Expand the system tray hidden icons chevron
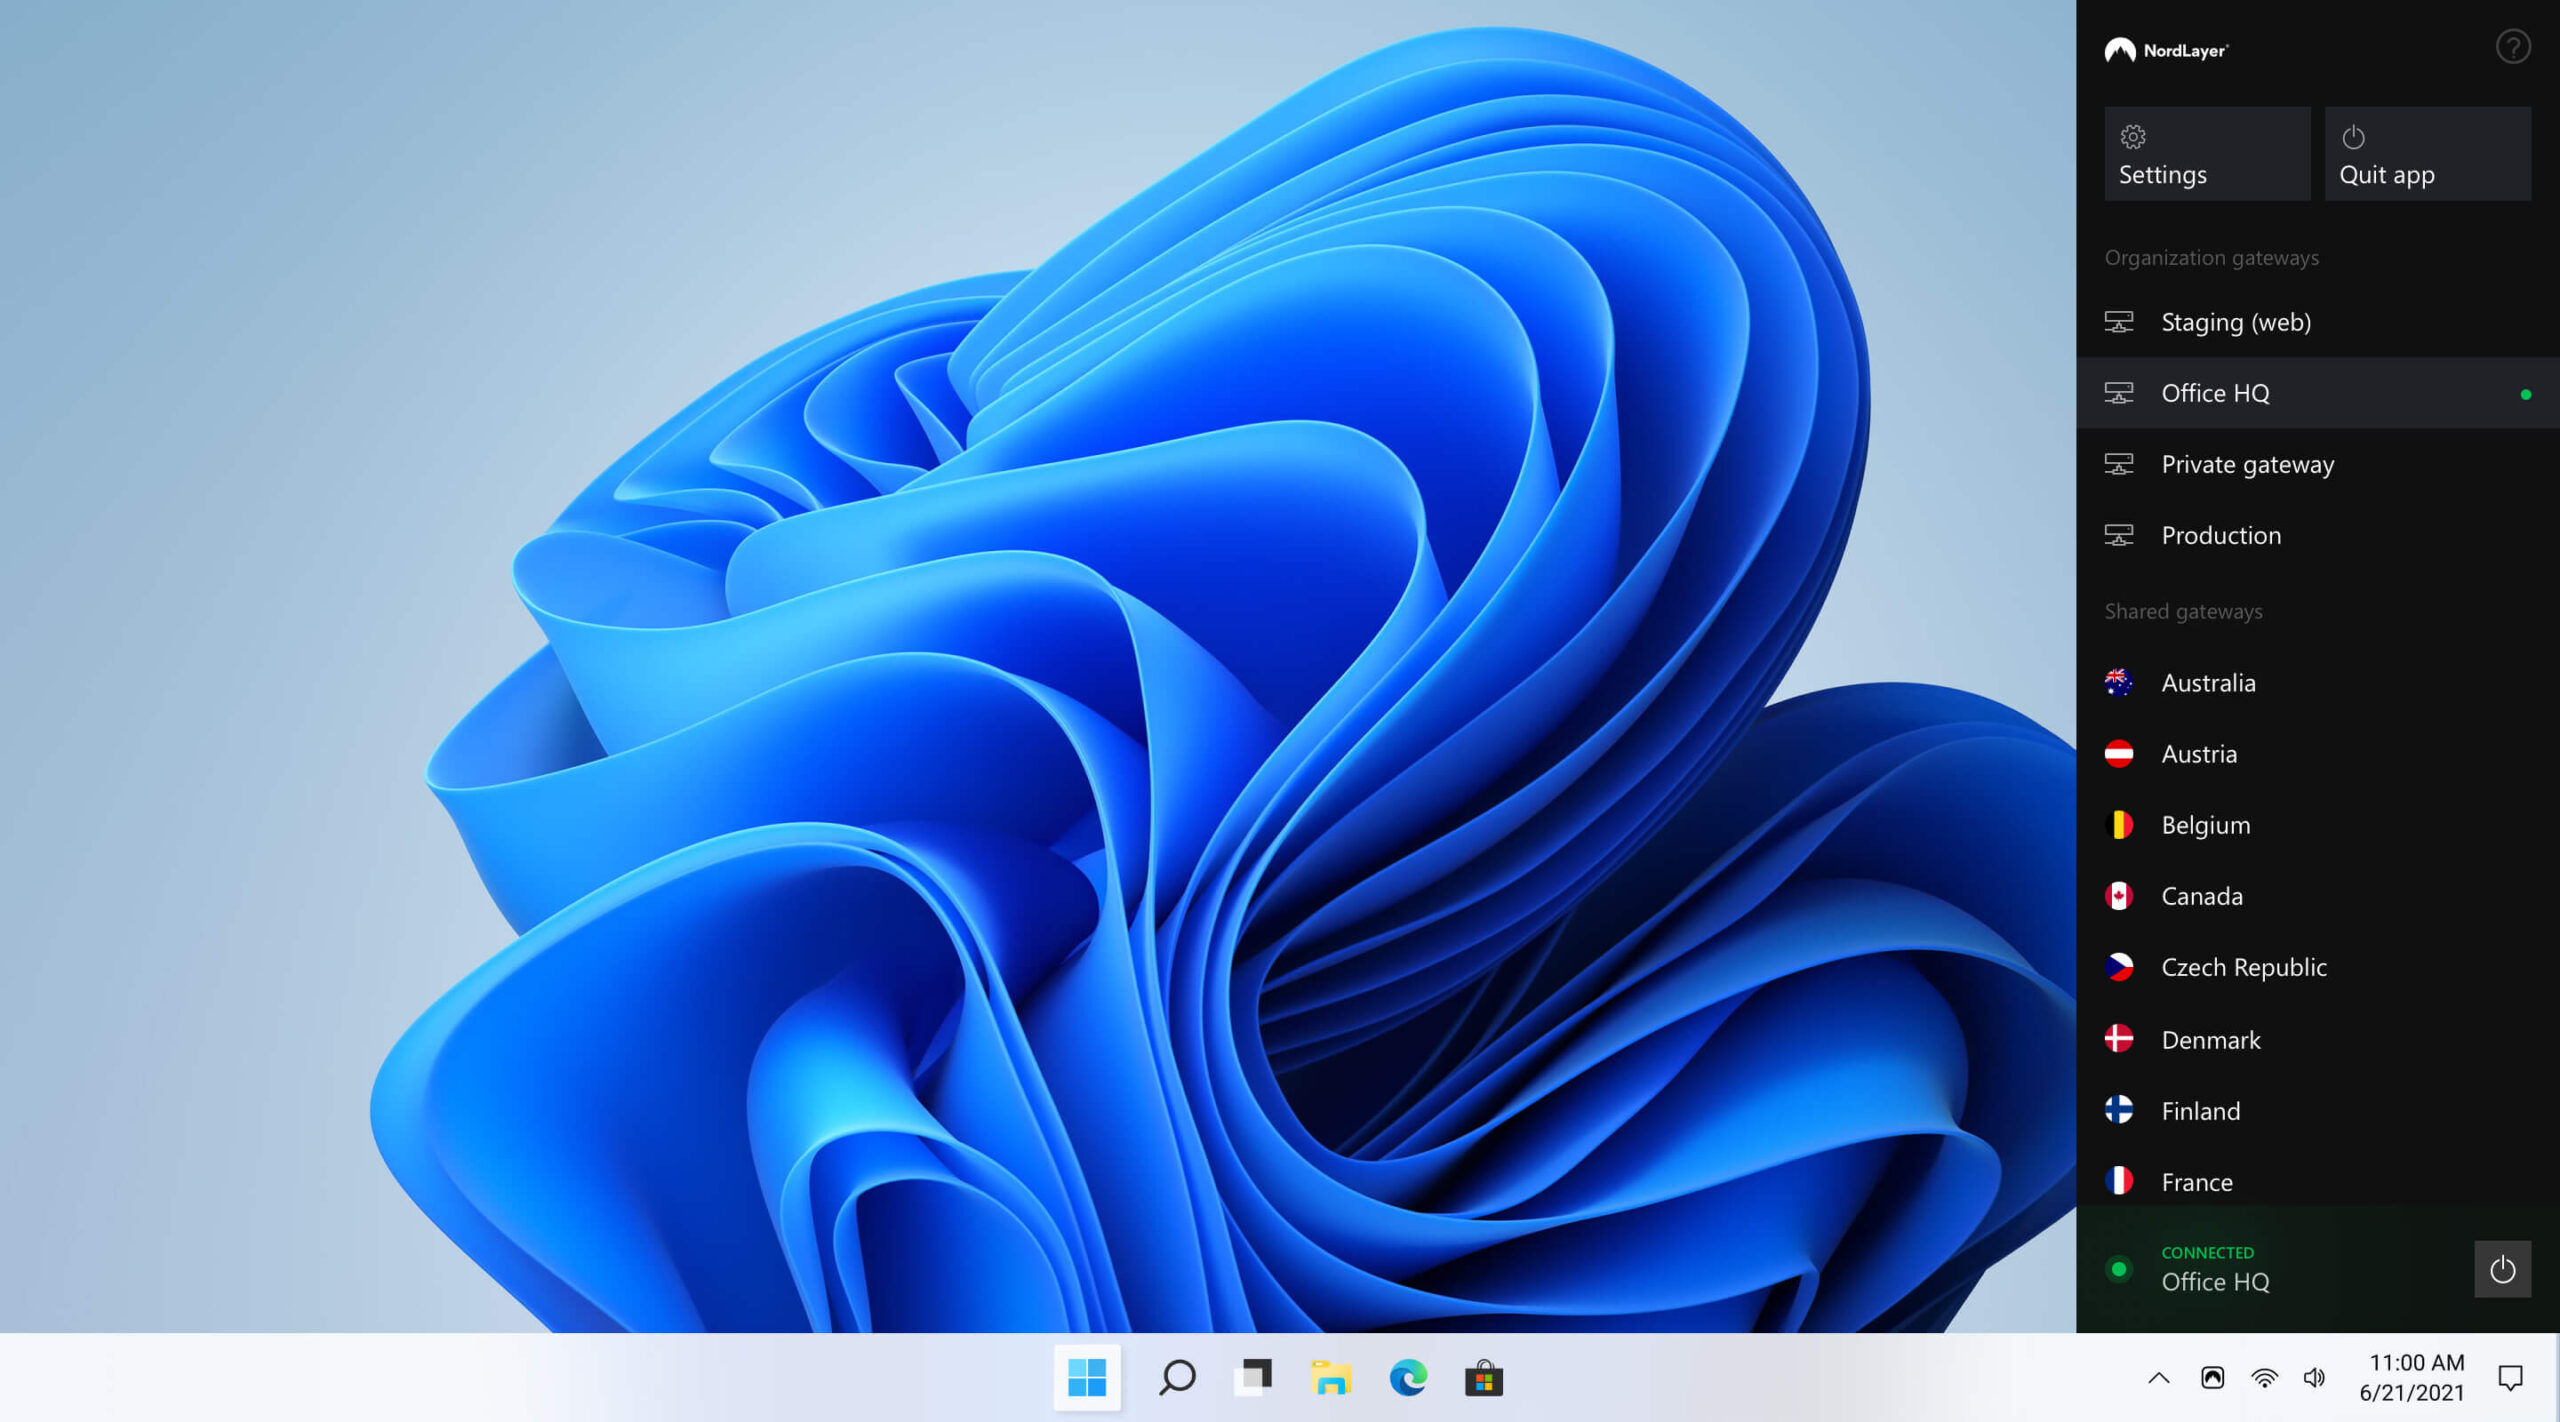 click(2159, 1378)
